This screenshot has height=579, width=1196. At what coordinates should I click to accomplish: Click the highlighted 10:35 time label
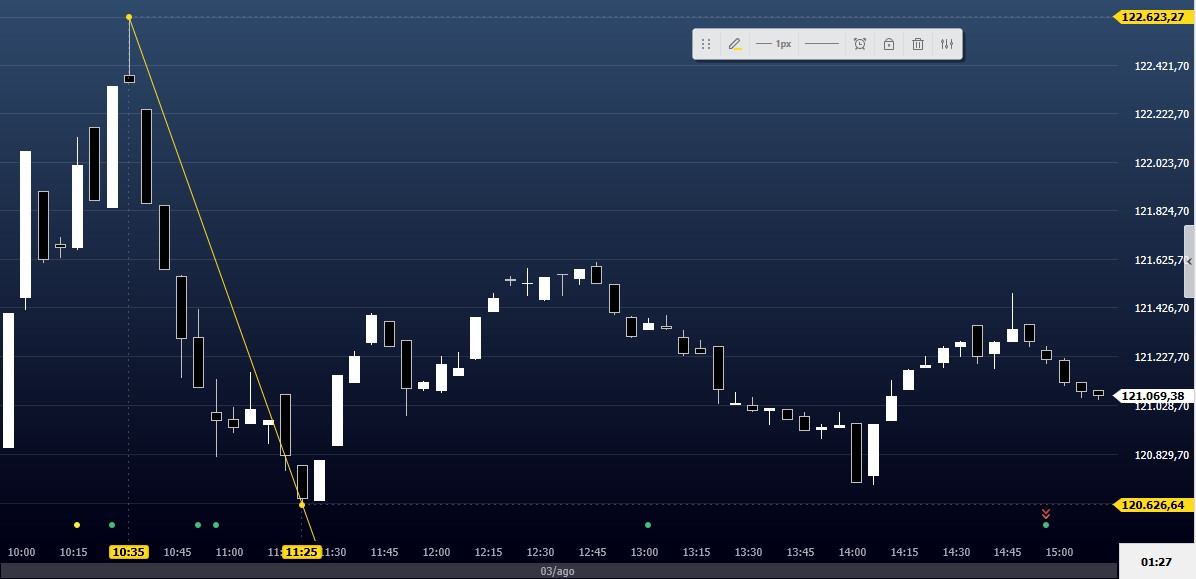129,552
